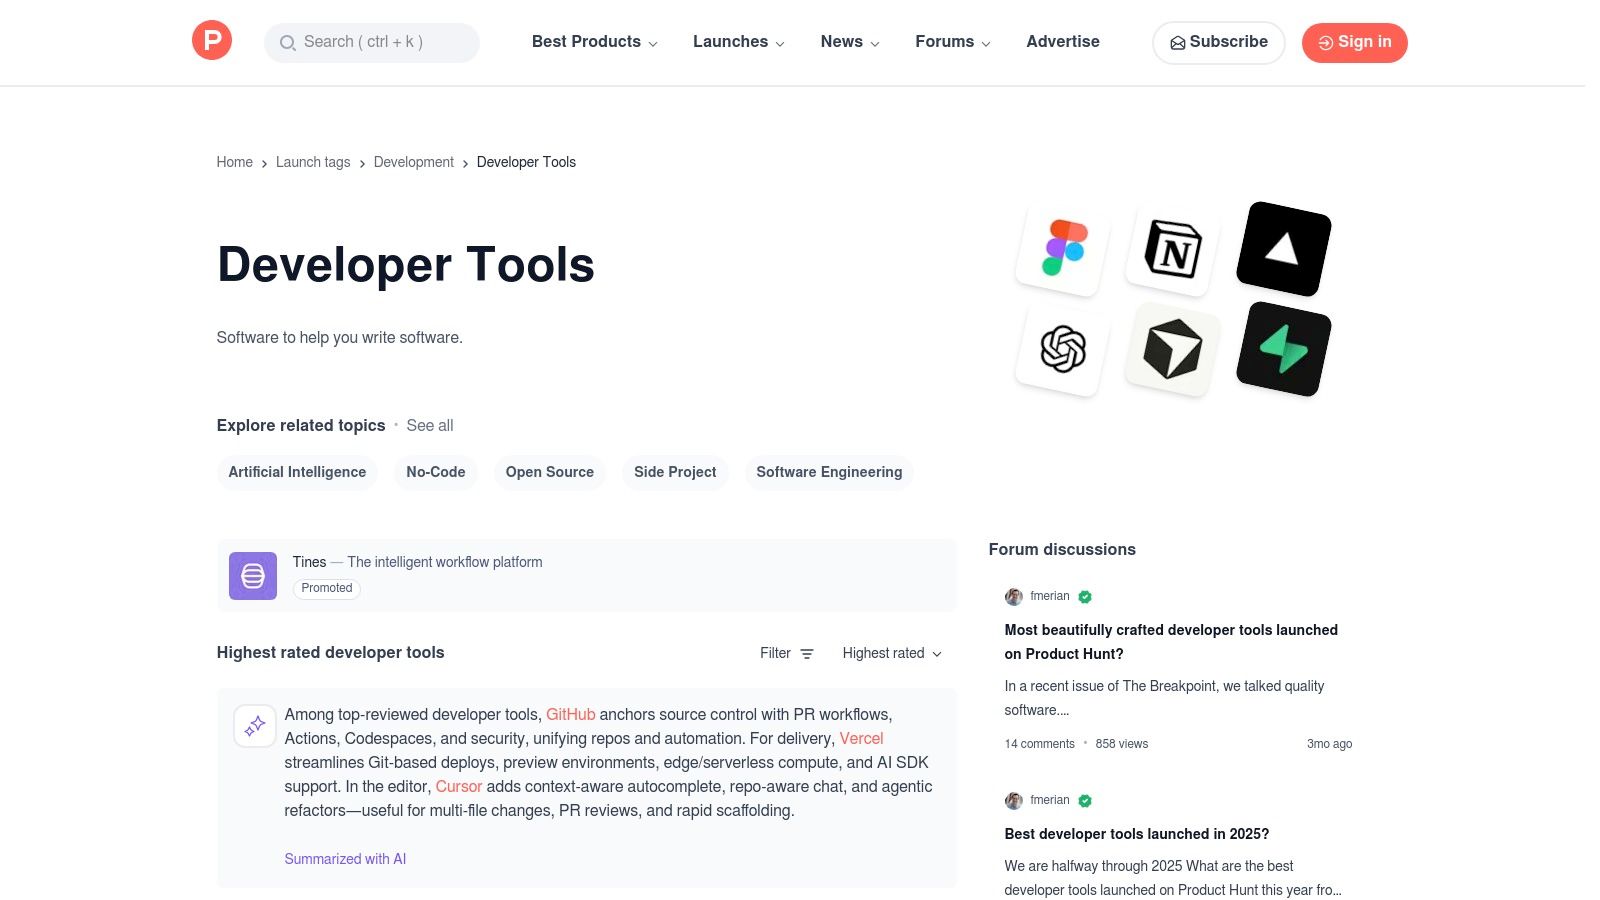Go to the Advertise page

1062,42
